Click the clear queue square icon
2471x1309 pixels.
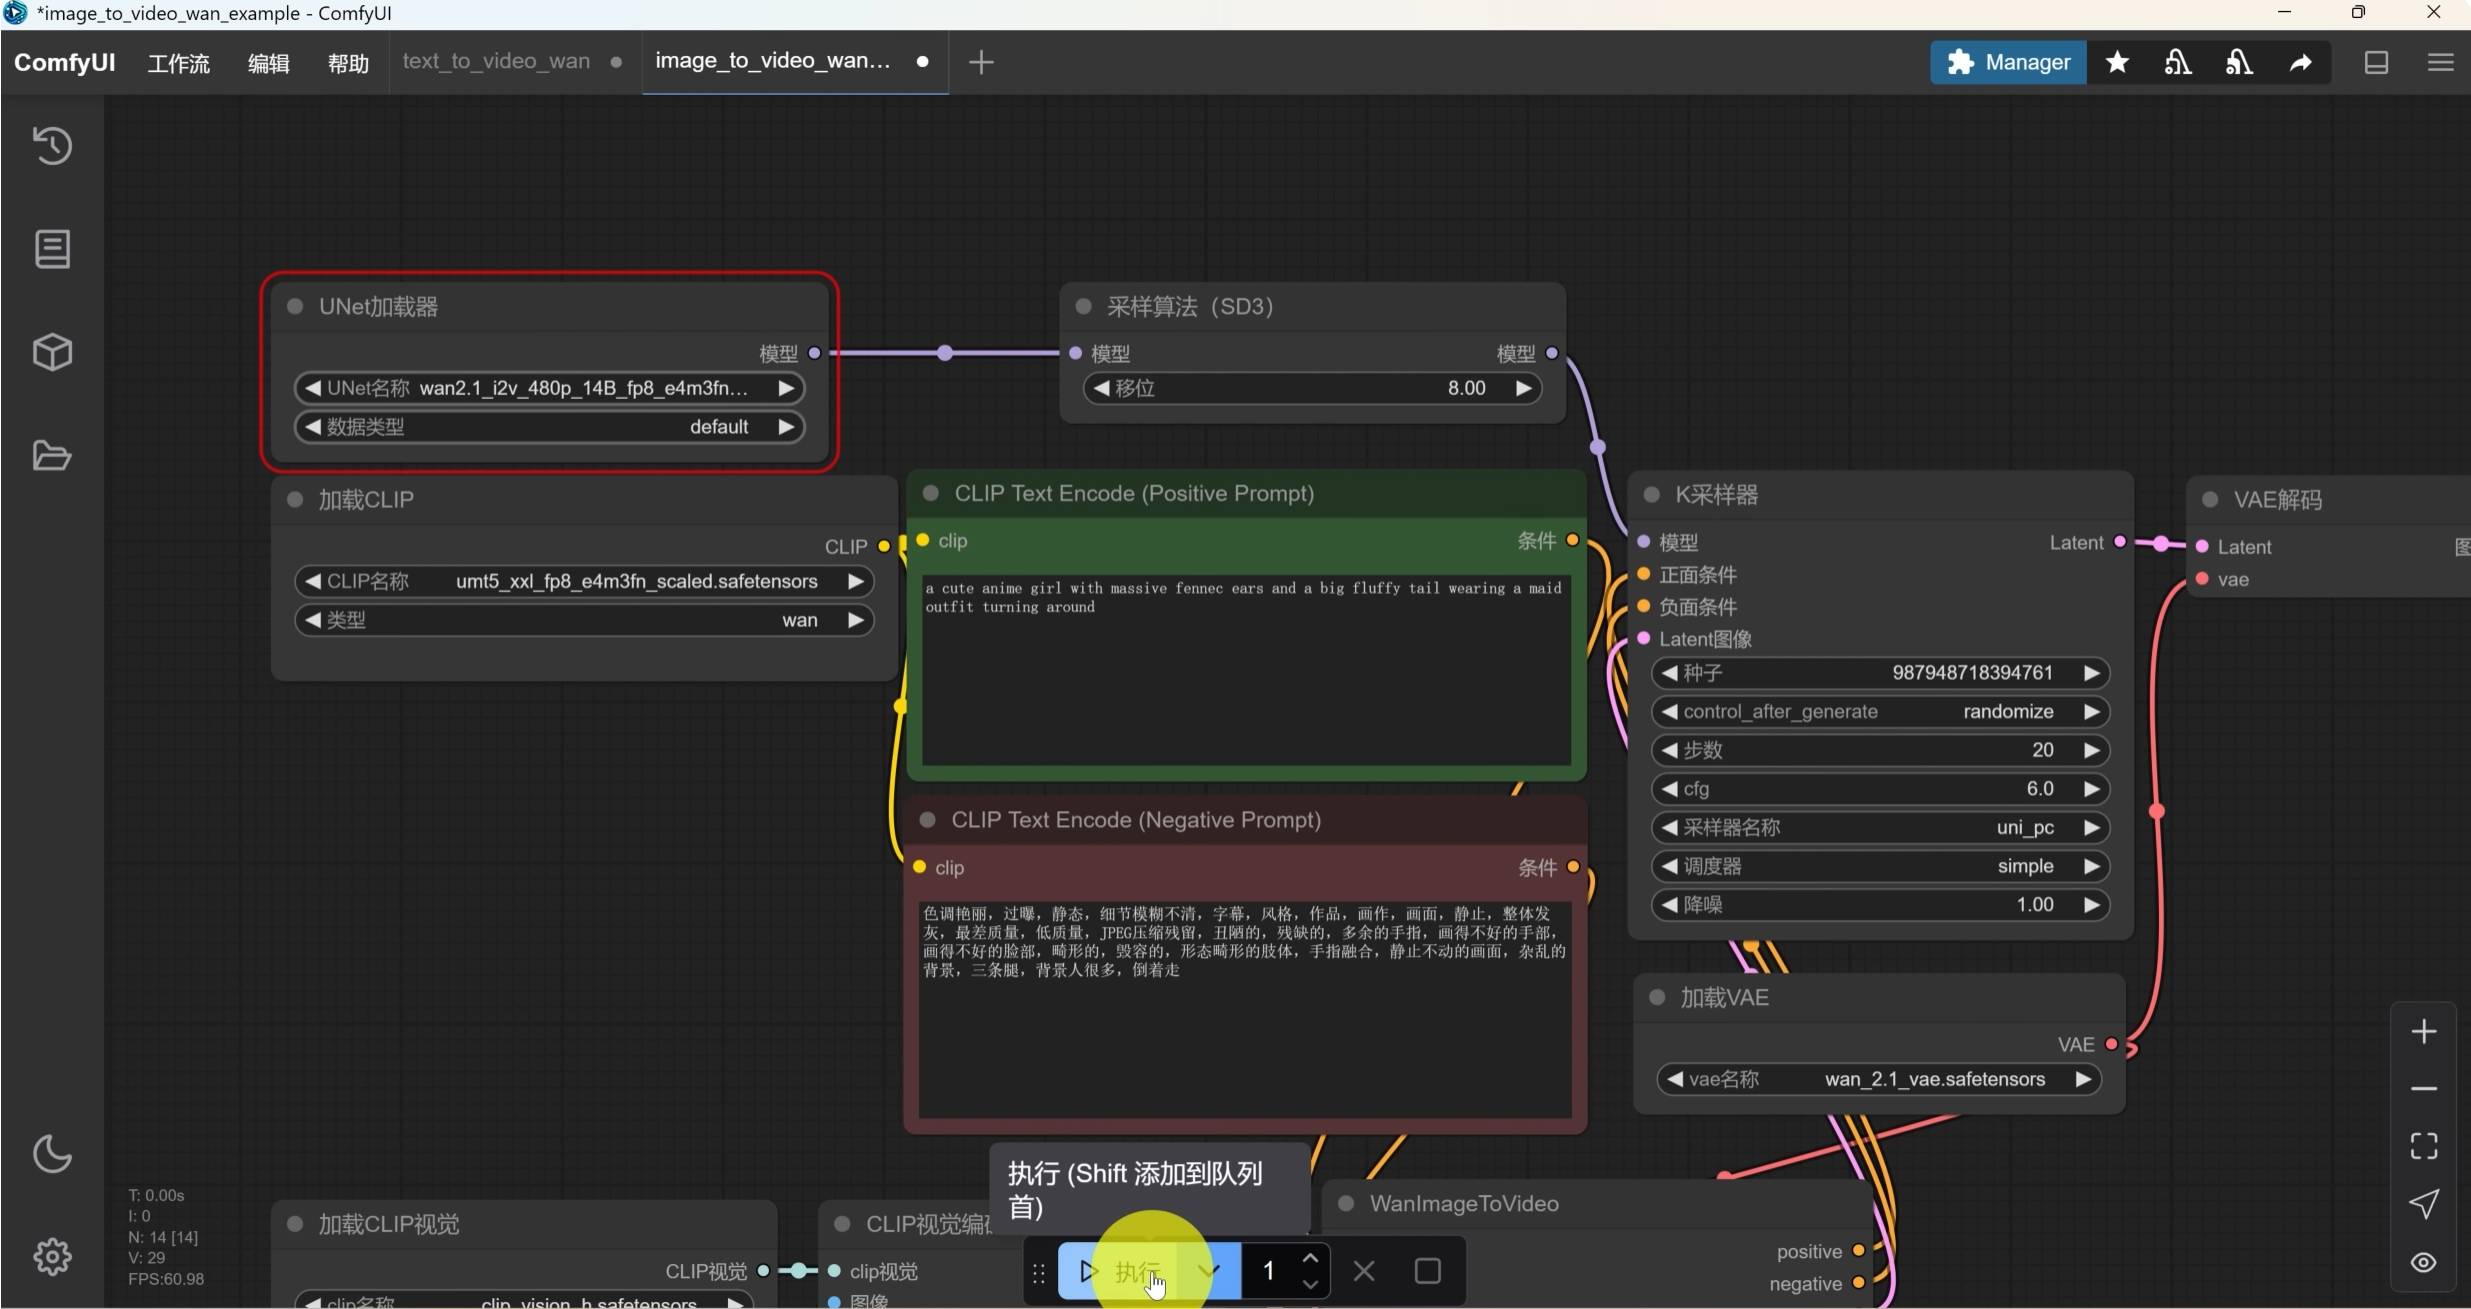click(1428, 1271)
